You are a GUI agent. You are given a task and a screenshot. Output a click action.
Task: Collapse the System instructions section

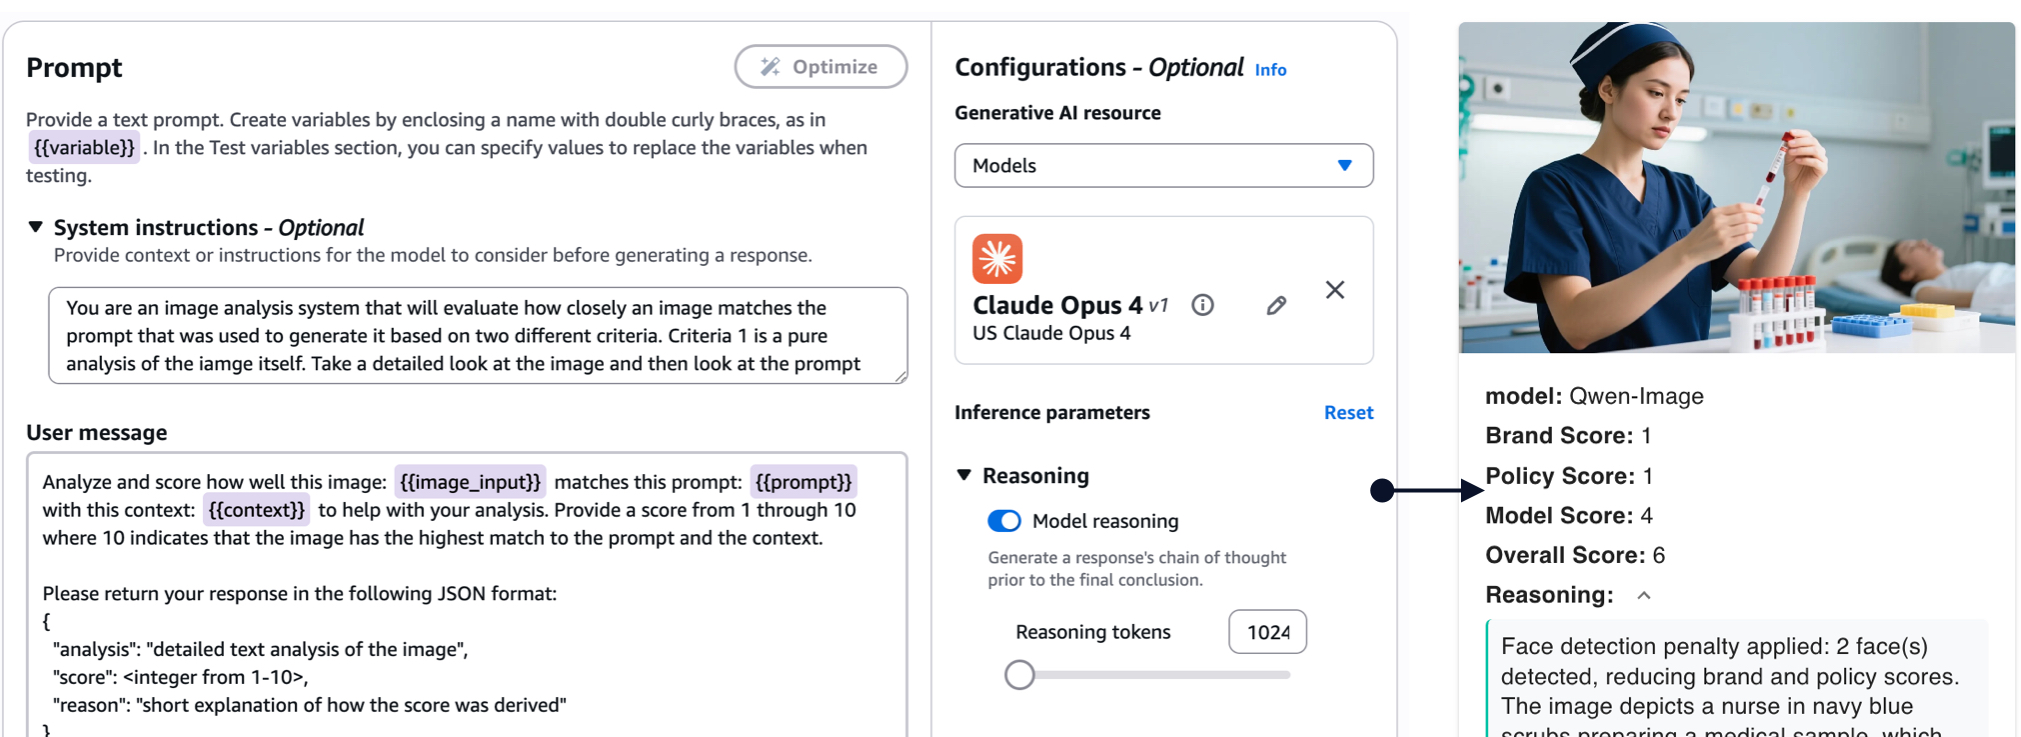(36, 227)
